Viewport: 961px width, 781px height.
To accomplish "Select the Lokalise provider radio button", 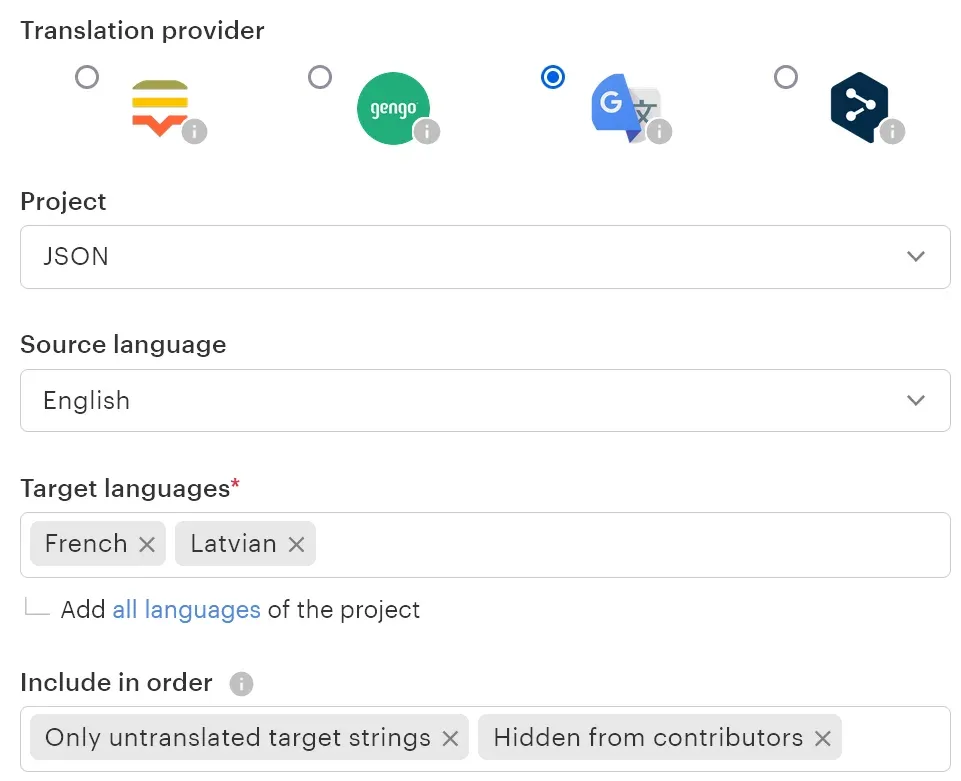I will (88, 77).
